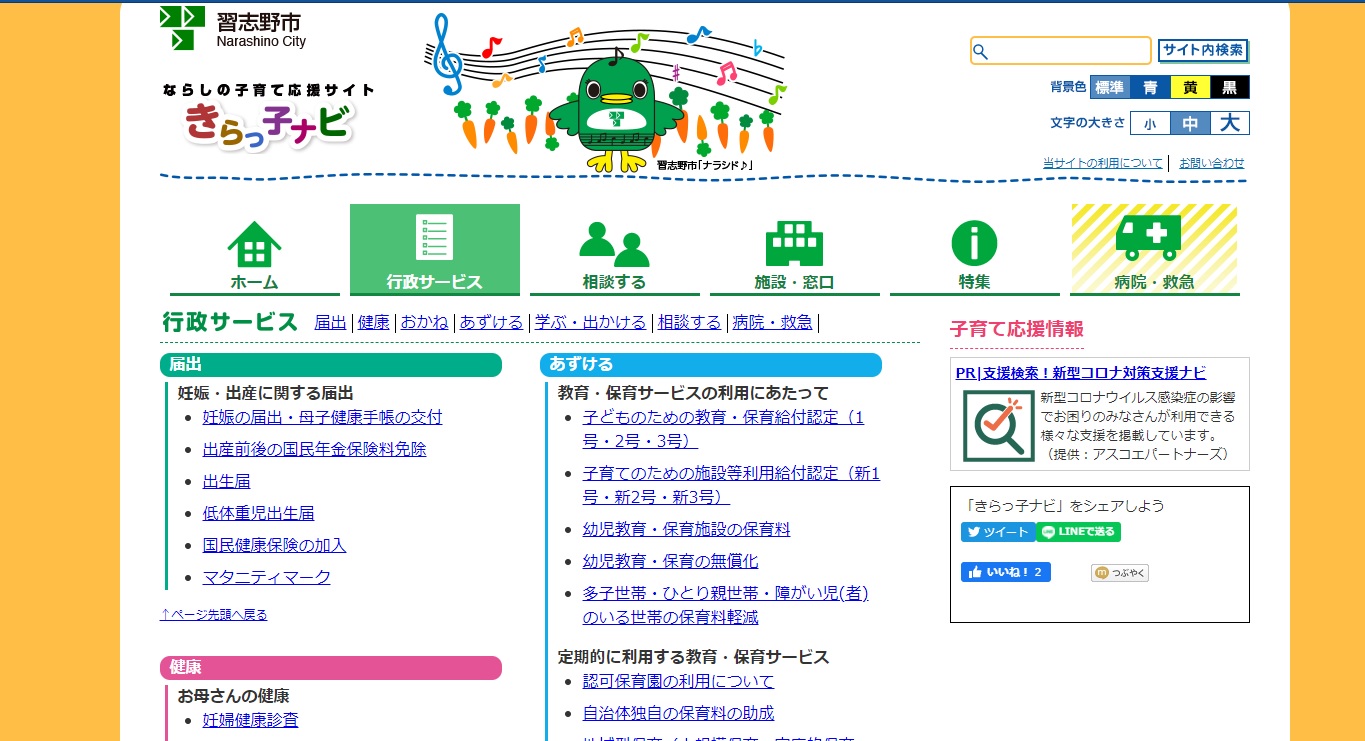Open 子どものための教育・保育給付認定 link
The width and height of the screenshot is (1365, 741).
click(723, 429)
